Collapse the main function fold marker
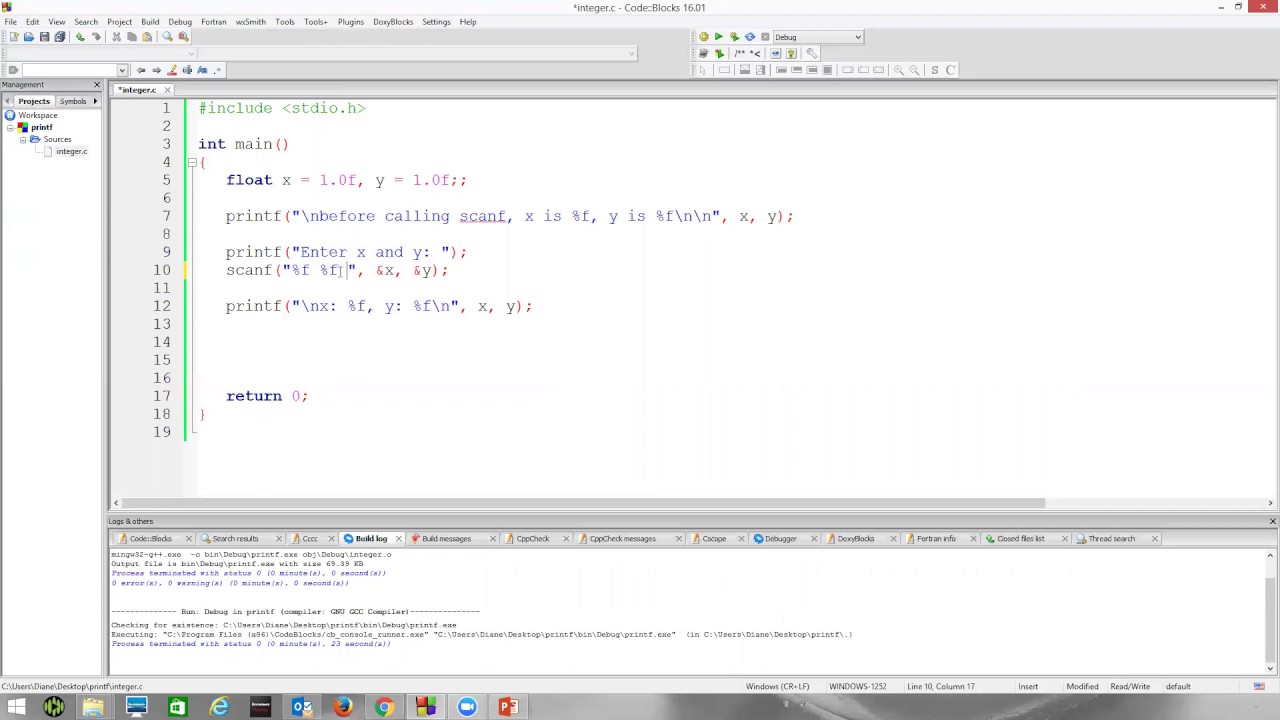This screenshot has height=720, width=1280. [x=192, y=162]
